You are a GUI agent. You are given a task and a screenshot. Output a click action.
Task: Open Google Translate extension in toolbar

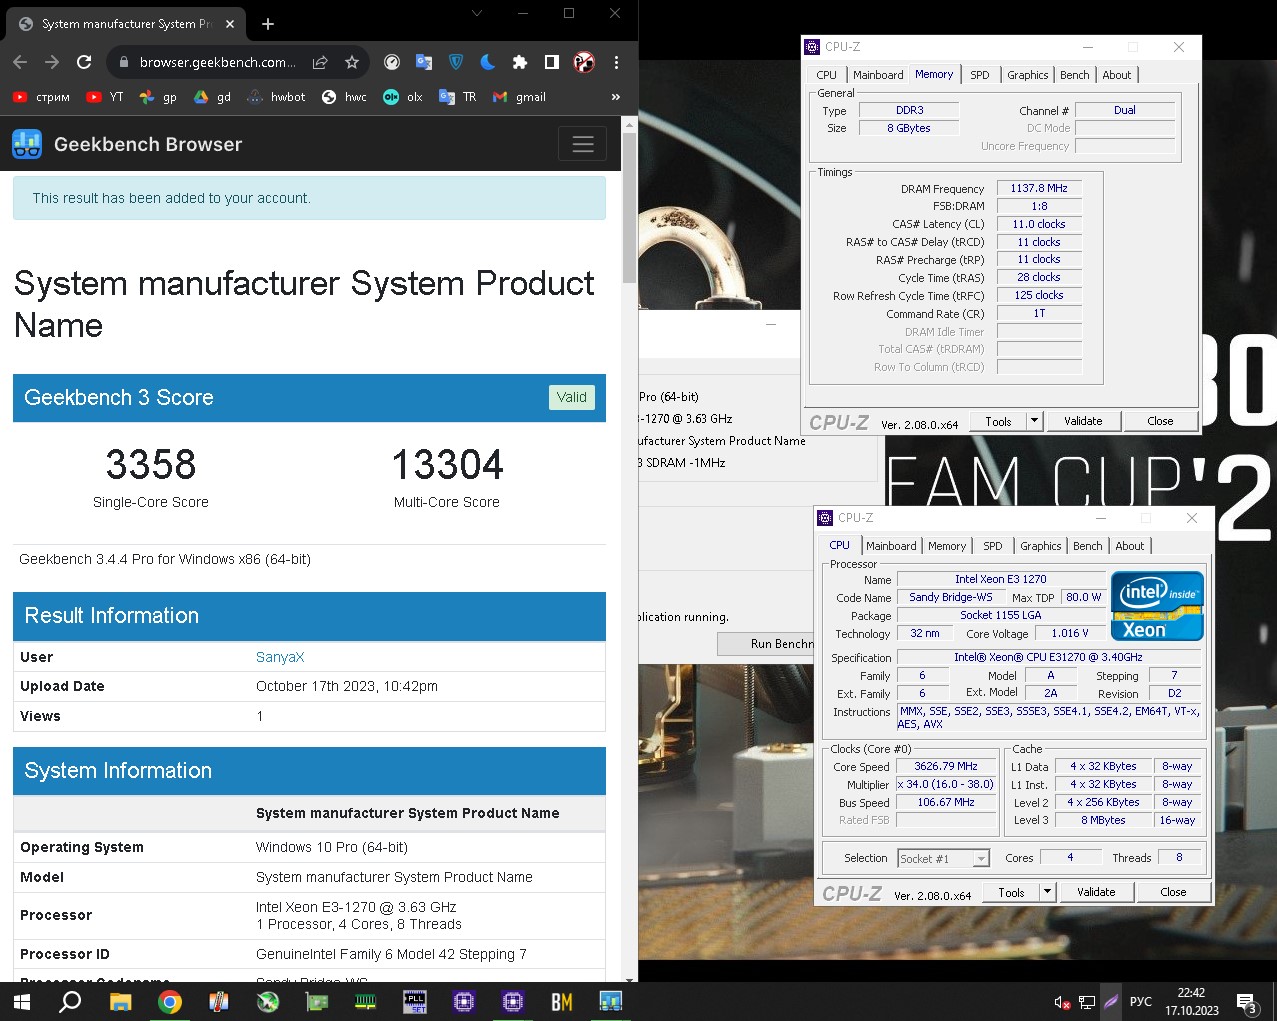click(424, 62)
